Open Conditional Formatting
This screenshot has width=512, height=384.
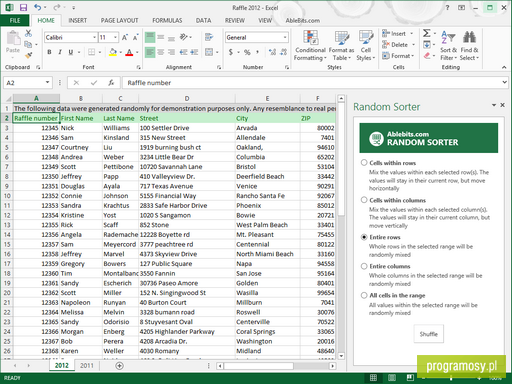[310, 46]
